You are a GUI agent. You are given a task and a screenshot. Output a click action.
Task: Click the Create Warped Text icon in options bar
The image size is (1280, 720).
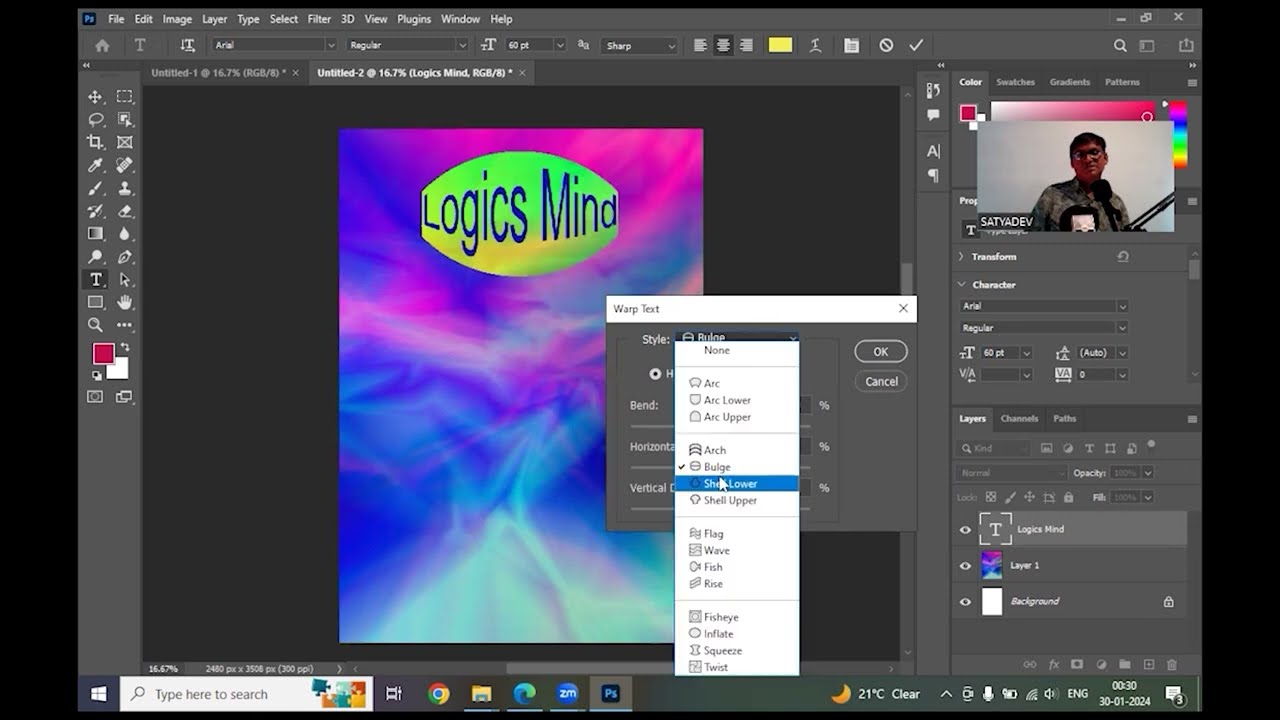(x=816, y=45)
